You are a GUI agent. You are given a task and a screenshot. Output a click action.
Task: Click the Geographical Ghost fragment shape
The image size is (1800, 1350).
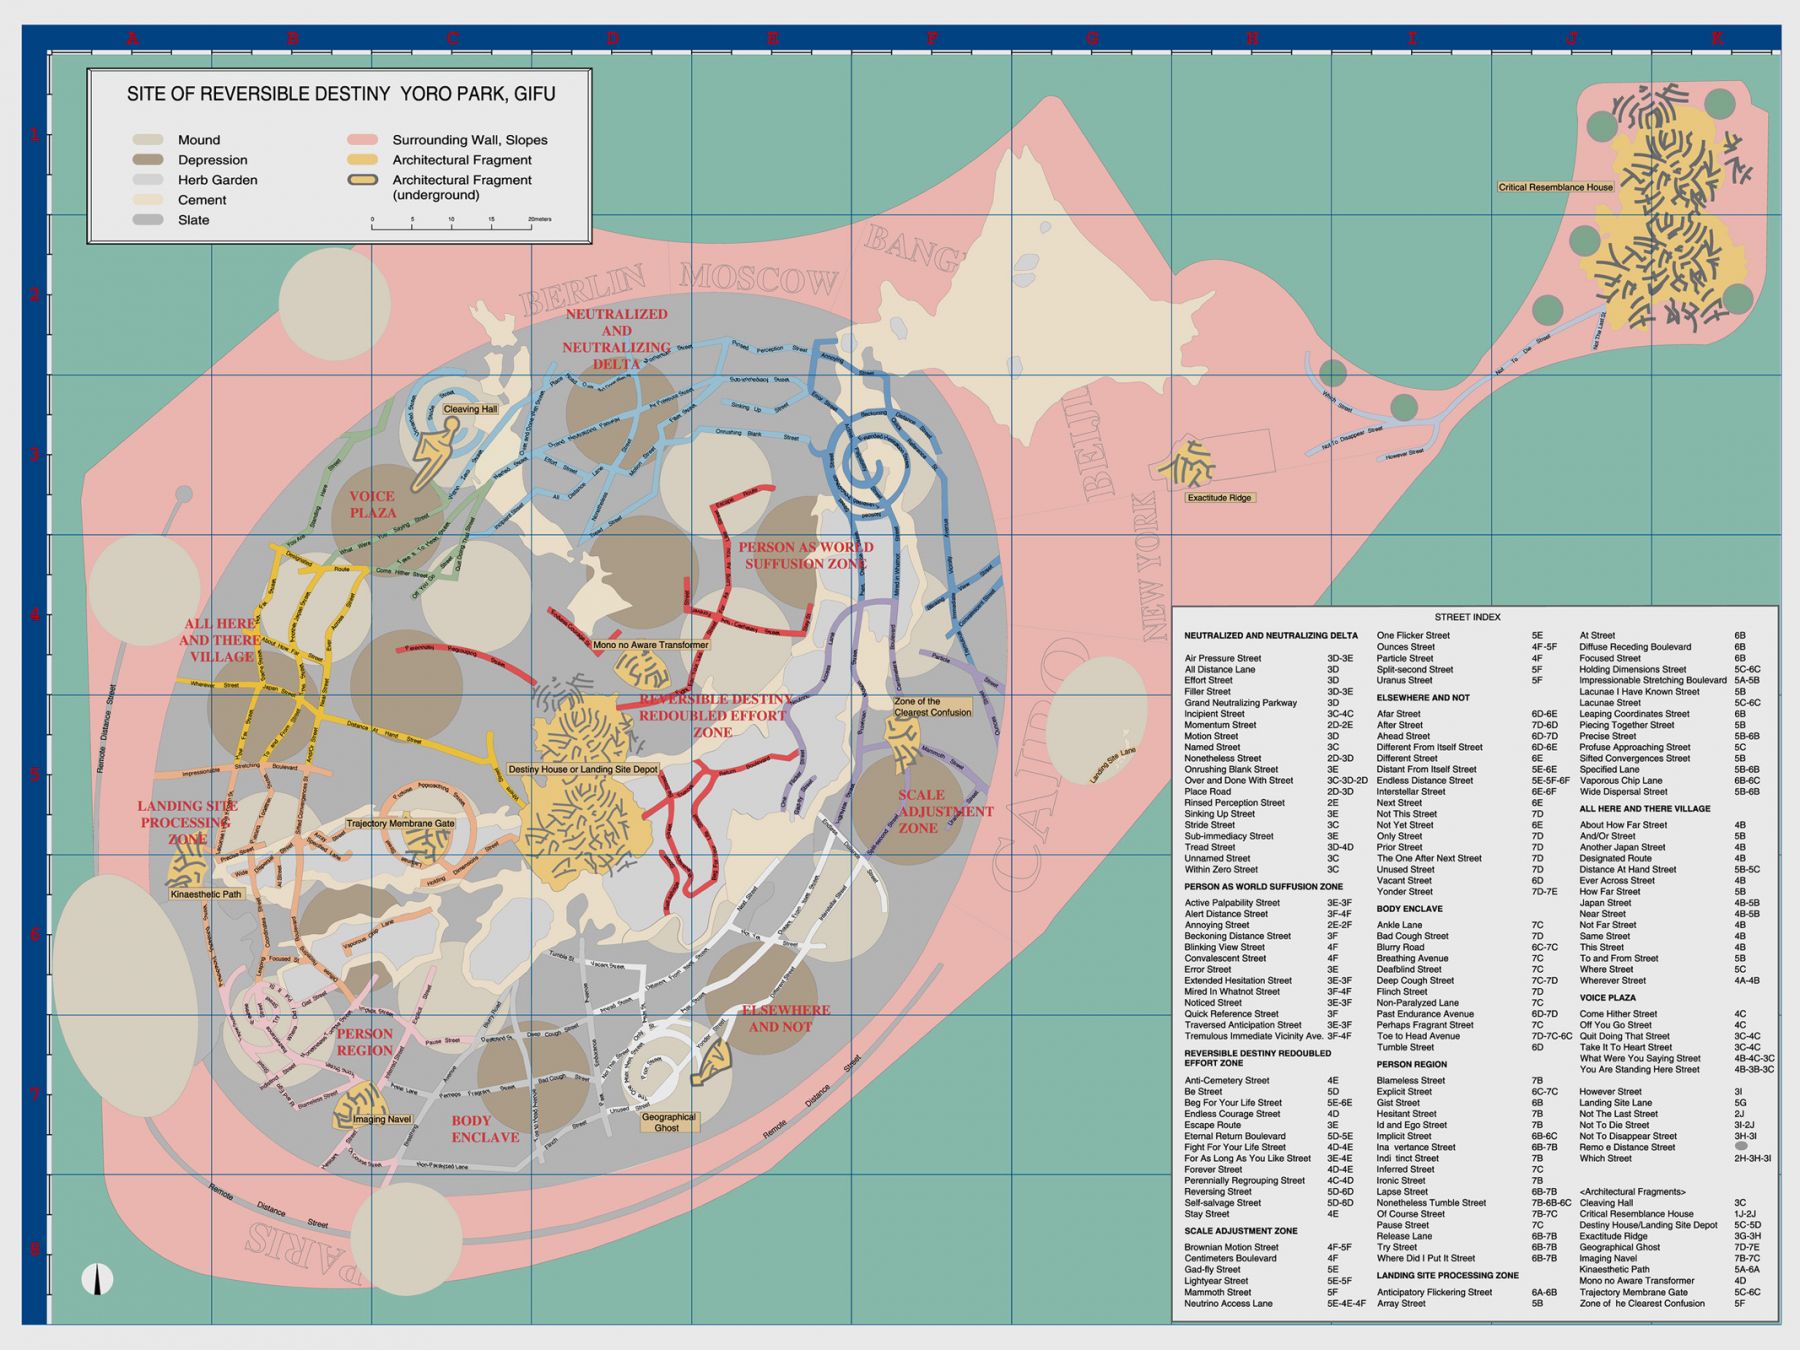point(713,1061)
